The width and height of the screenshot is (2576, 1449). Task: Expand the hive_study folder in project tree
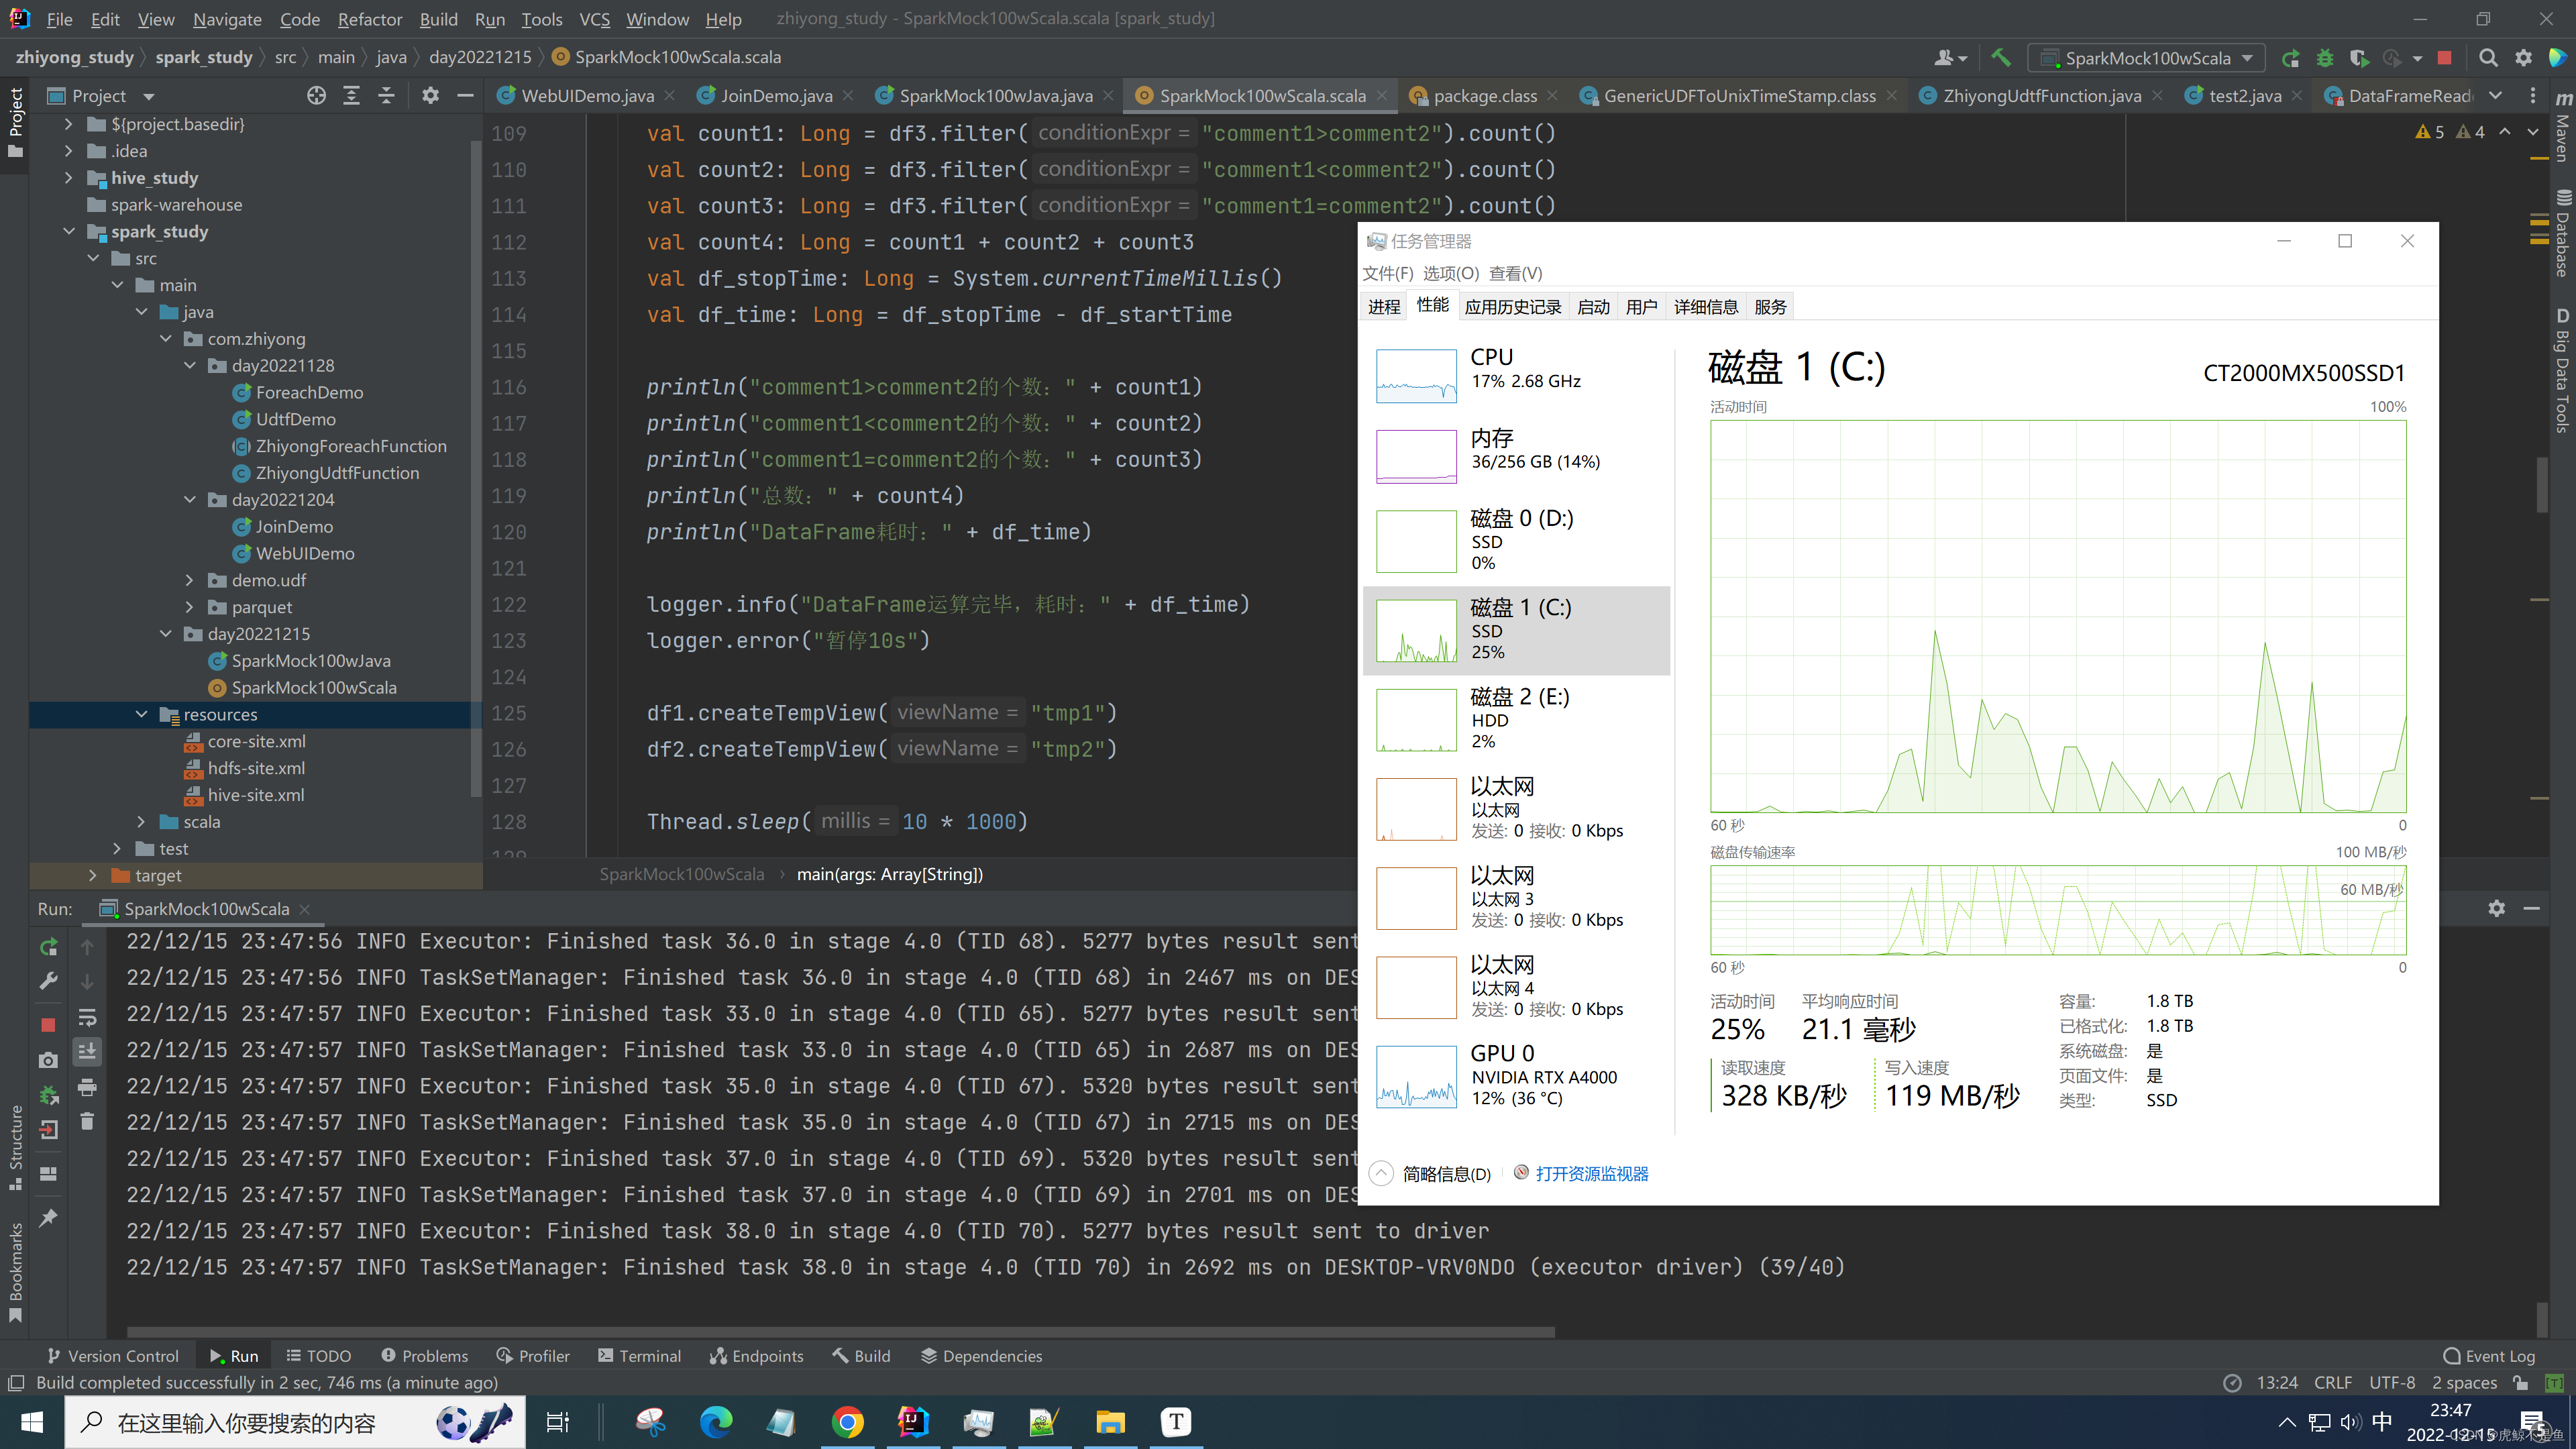pos(68,178)
